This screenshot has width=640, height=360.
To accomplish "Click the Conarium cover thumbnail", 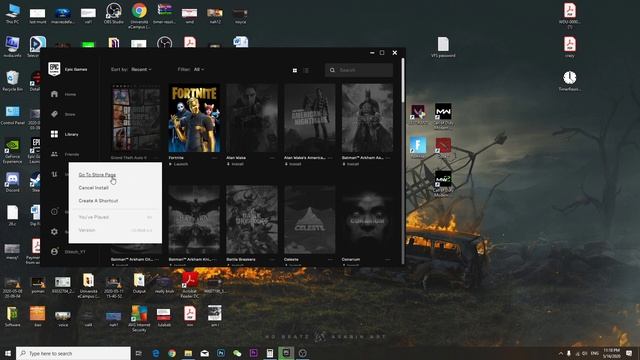I will click(368, 220).
